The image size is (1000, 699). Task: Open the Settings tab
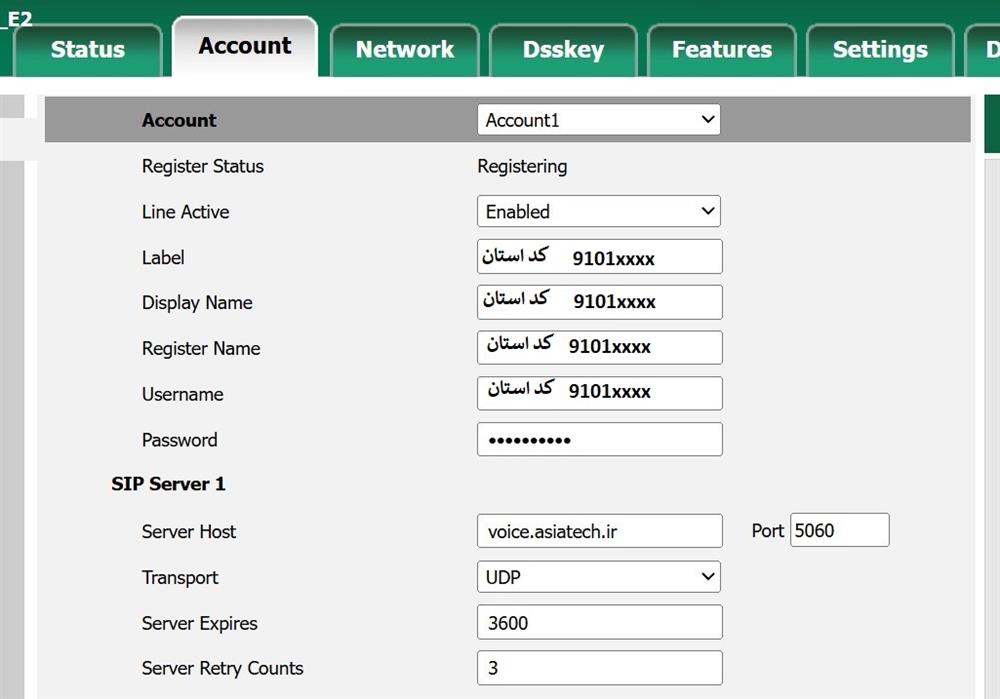click(880, 50)
